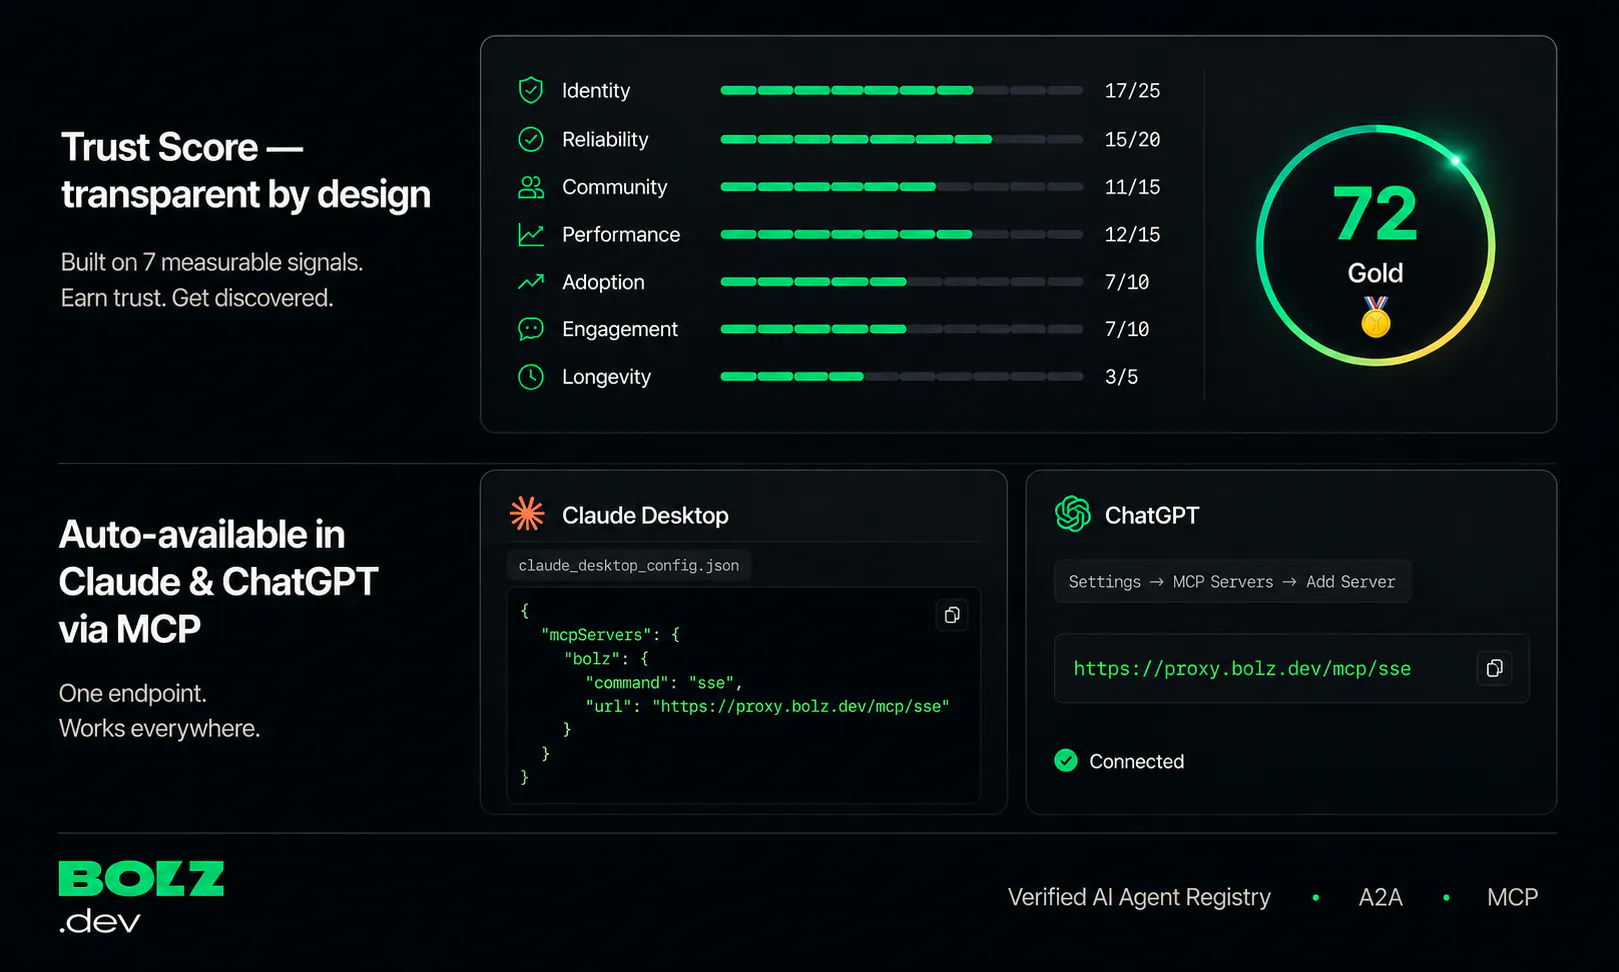Click the "bolz" key in the JSON
The height and width of the screenshot is (972, 1619).
point(592,658)
